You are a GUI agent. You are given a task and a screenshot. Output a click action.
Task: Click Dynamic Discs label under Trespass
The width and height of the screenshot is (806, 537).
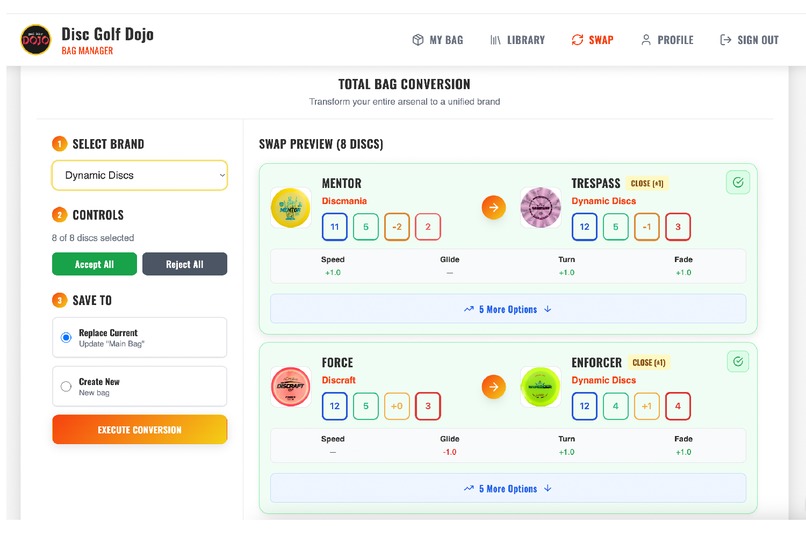pyautogui.click(x=603, y=201)
